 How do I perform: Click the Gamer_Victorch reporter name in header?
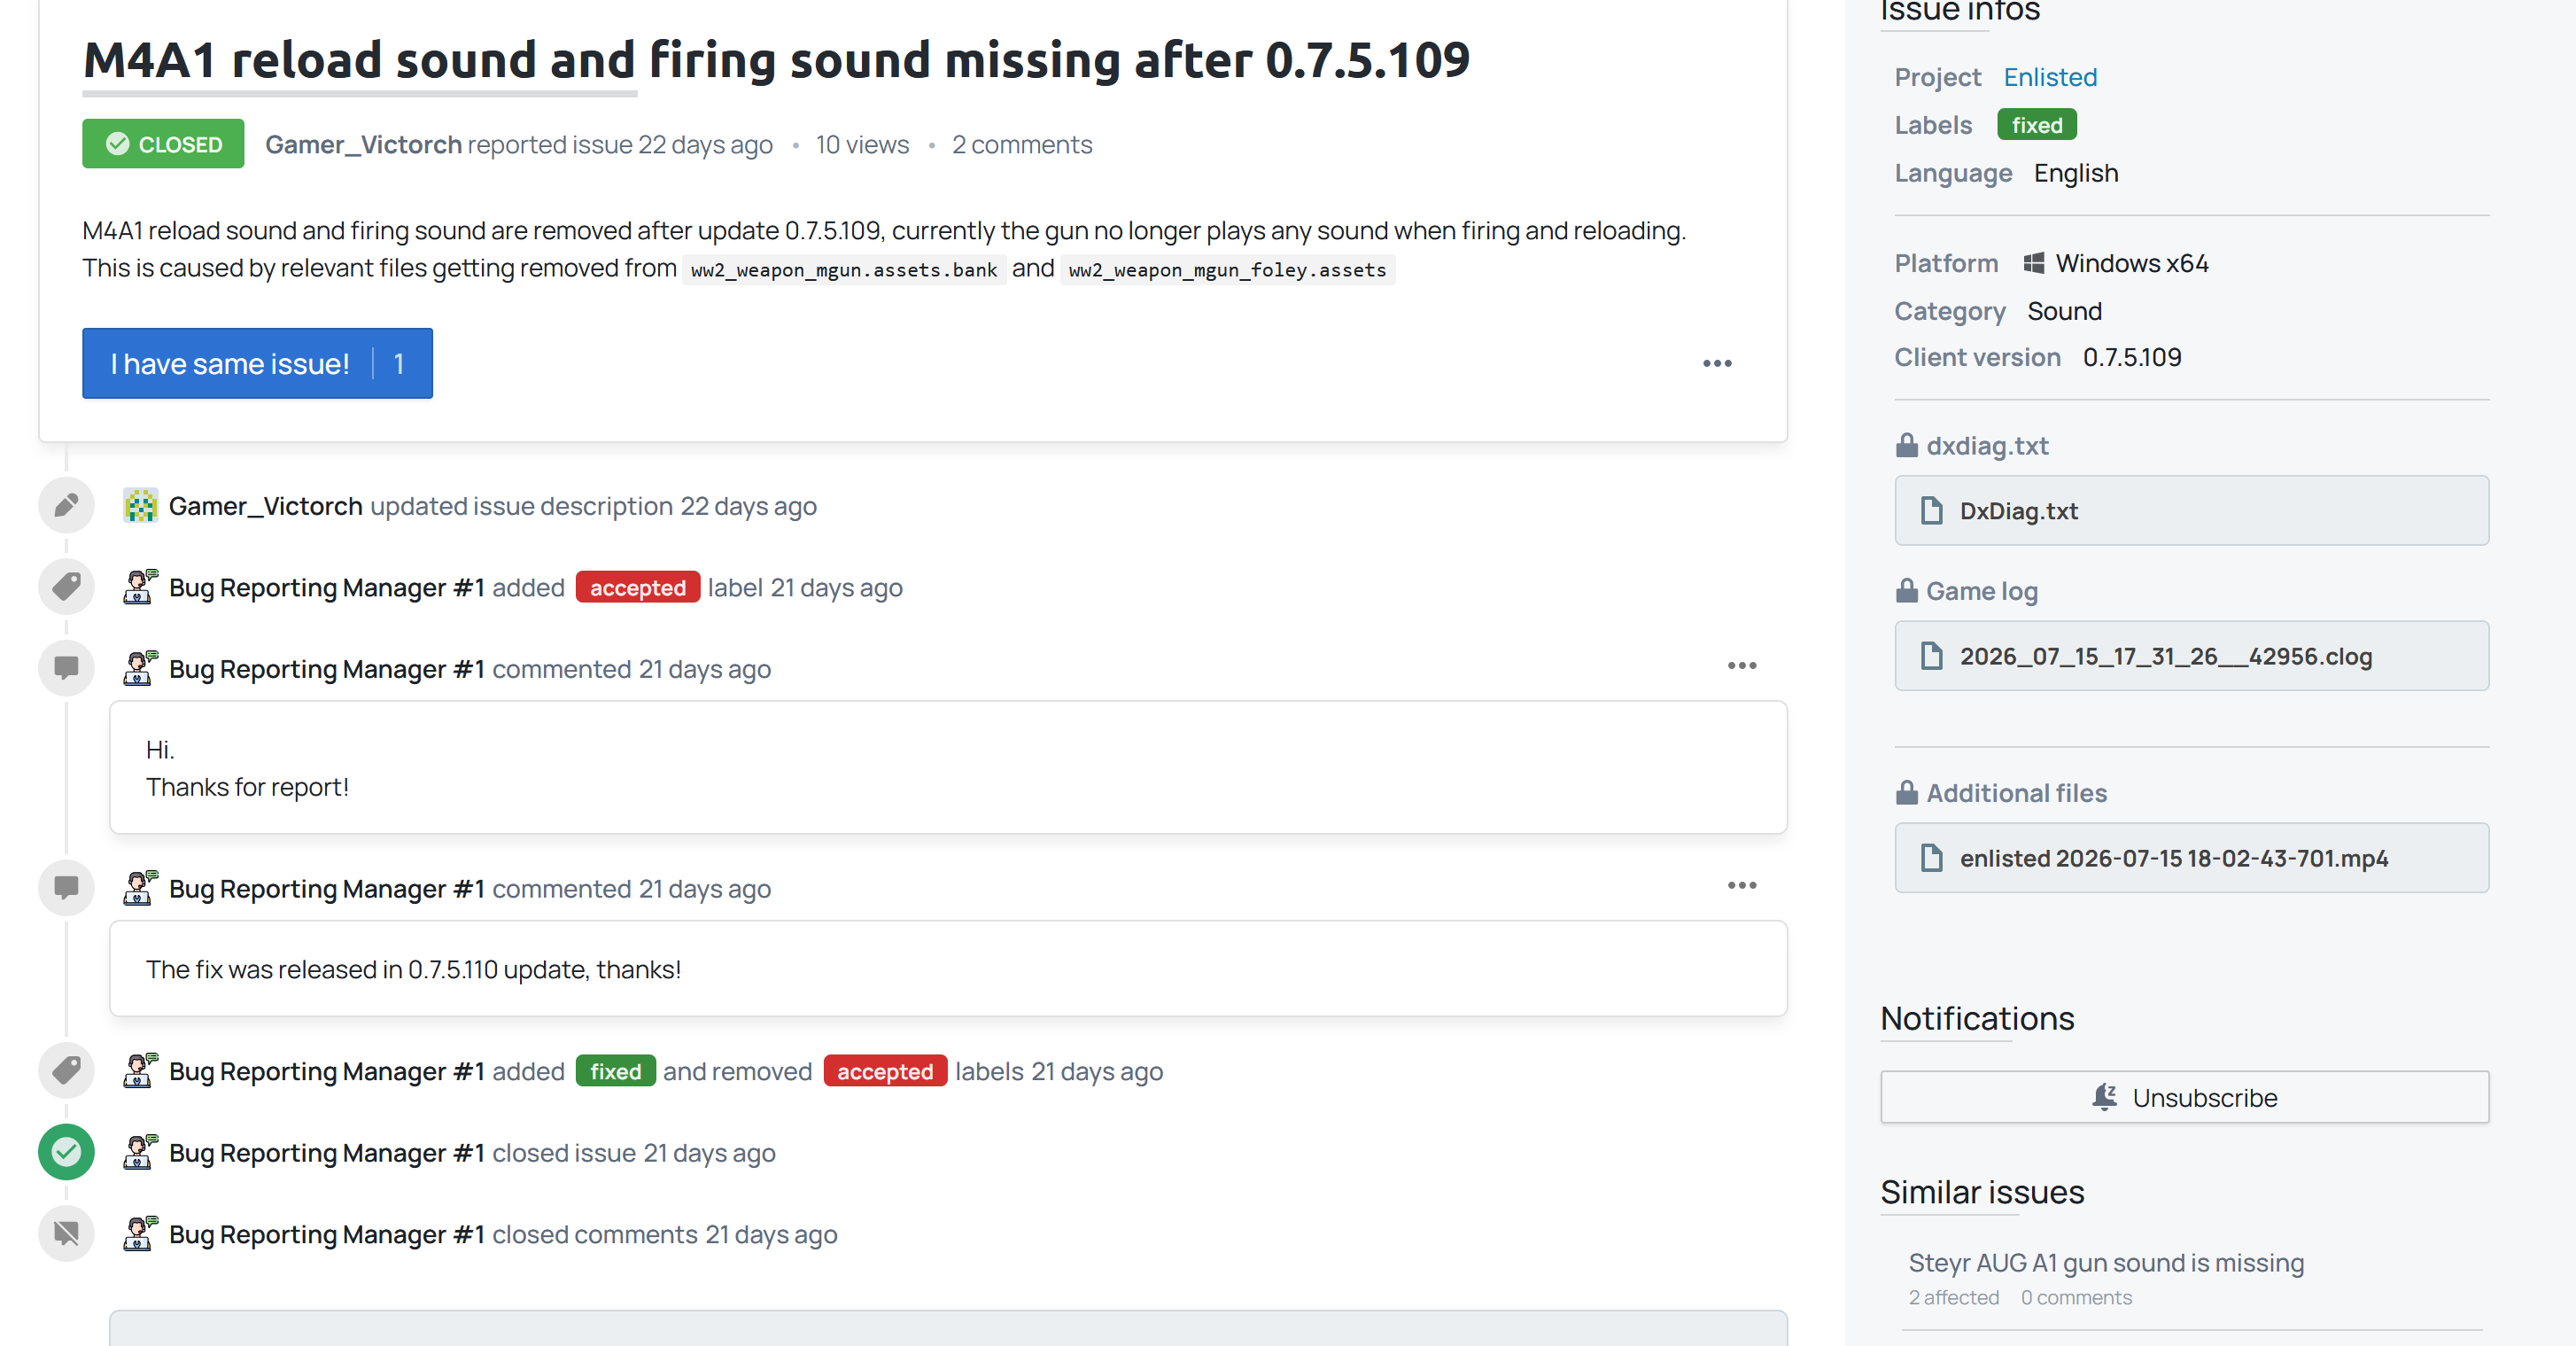pos(363,145)
